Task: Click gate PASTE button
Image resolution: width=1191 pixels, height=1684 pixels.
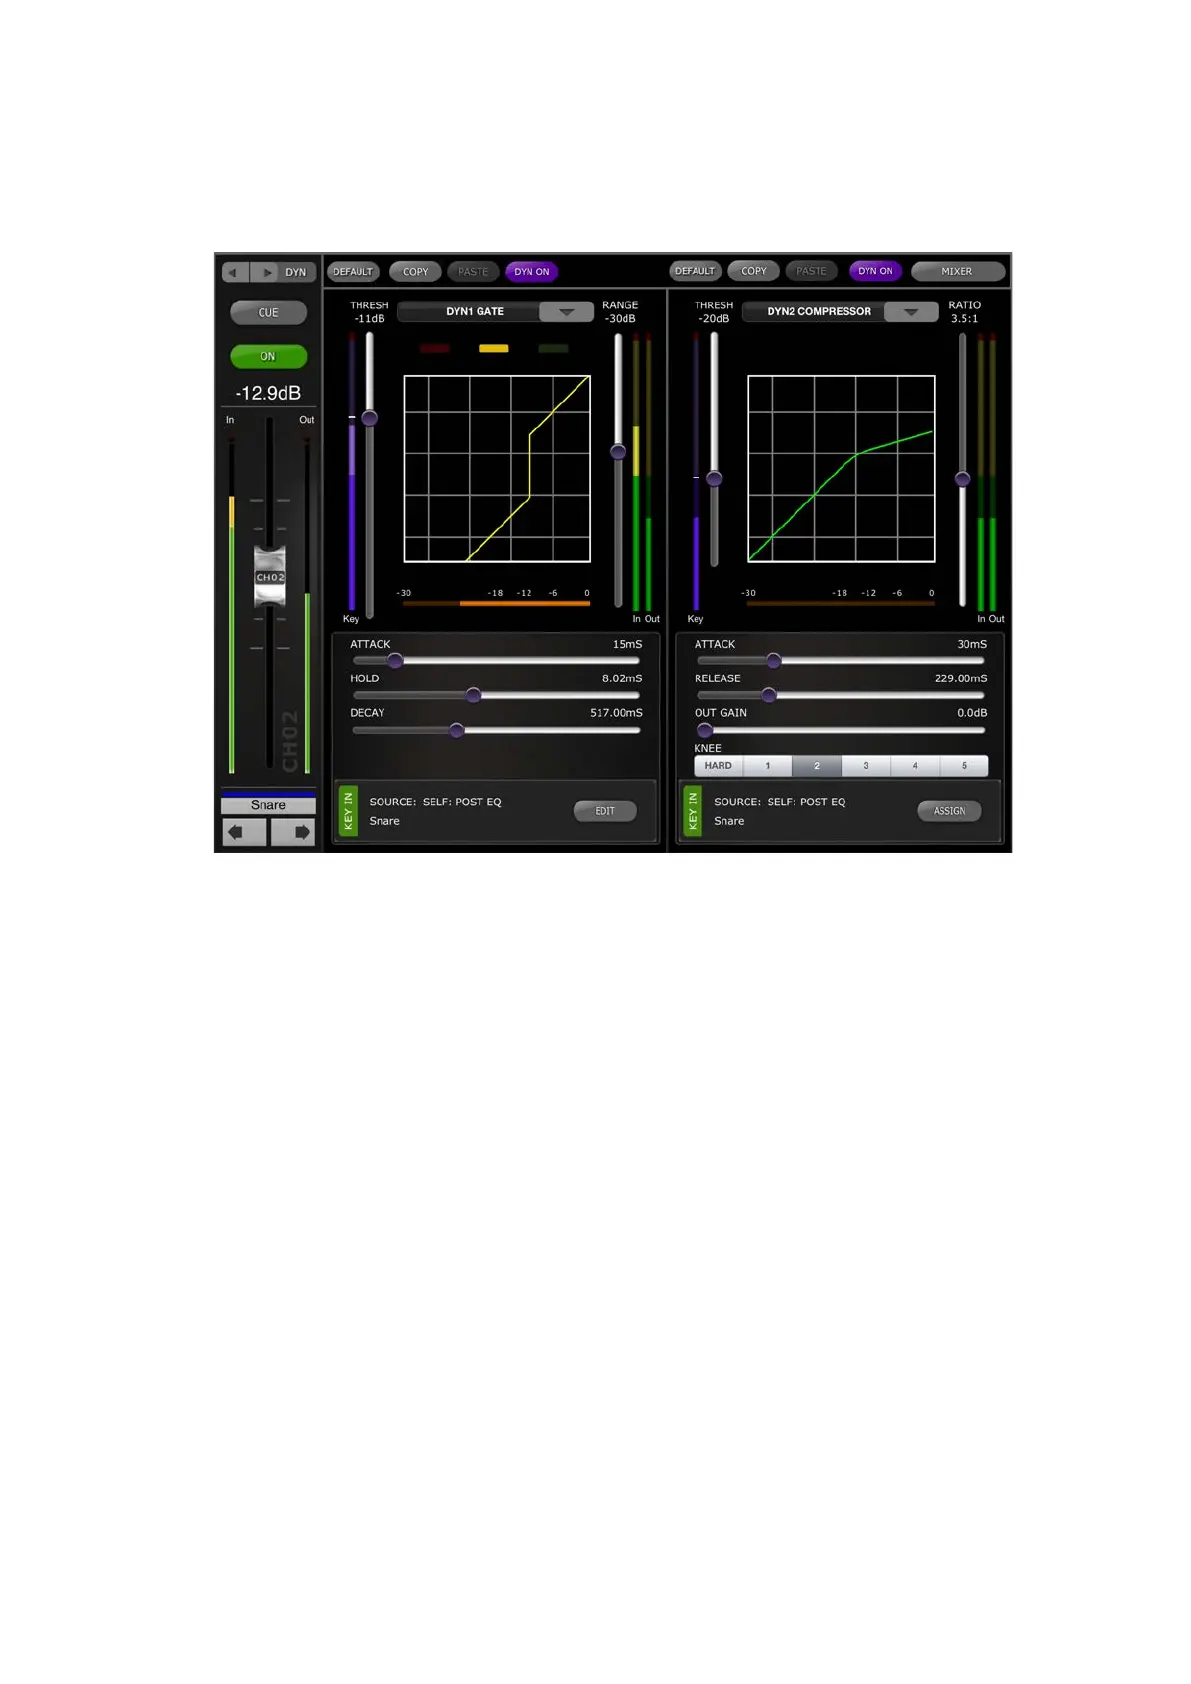Action: point(473,272)
